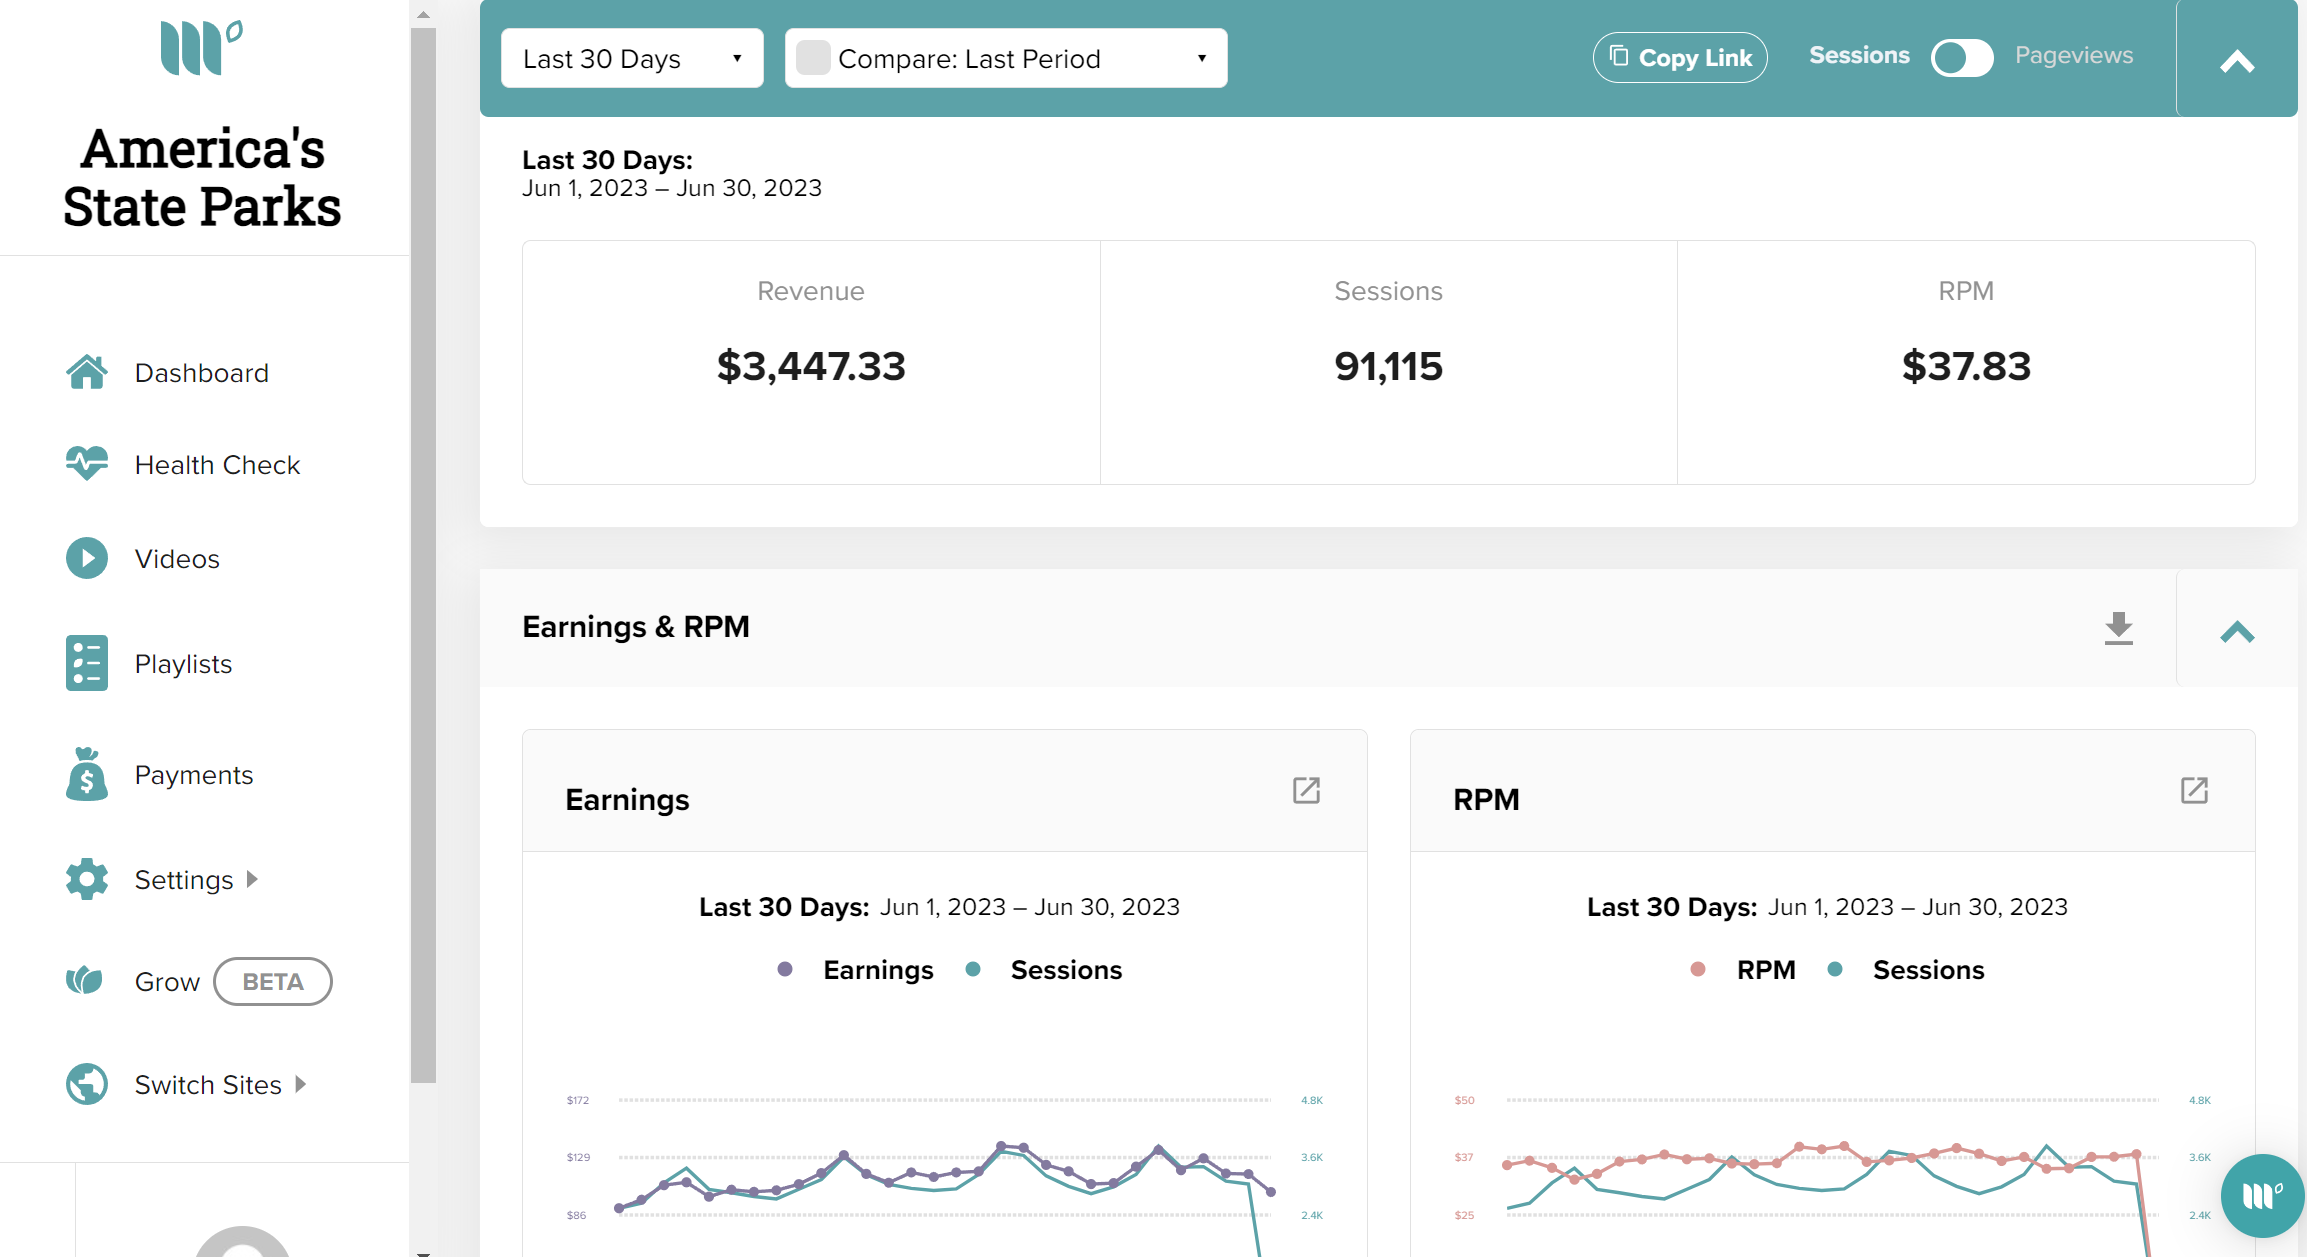Screen dimensions: 2307x1257
Task: Open the Dashboard home icon
Action: 87,372
